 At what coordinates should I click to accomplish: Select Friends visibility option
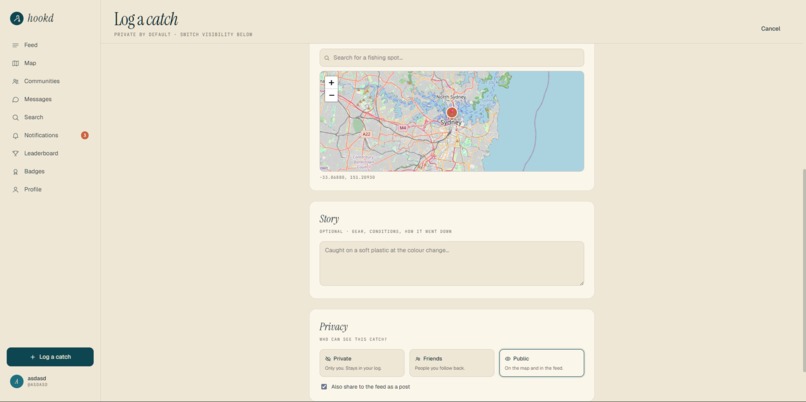click(451, 363)
